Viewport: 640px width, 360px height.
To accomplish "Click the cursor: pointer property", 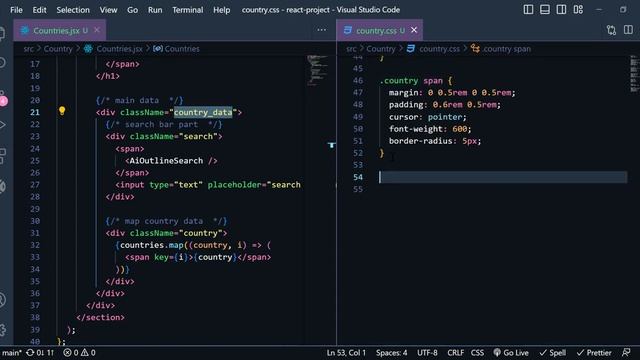I will click(427, 117).
